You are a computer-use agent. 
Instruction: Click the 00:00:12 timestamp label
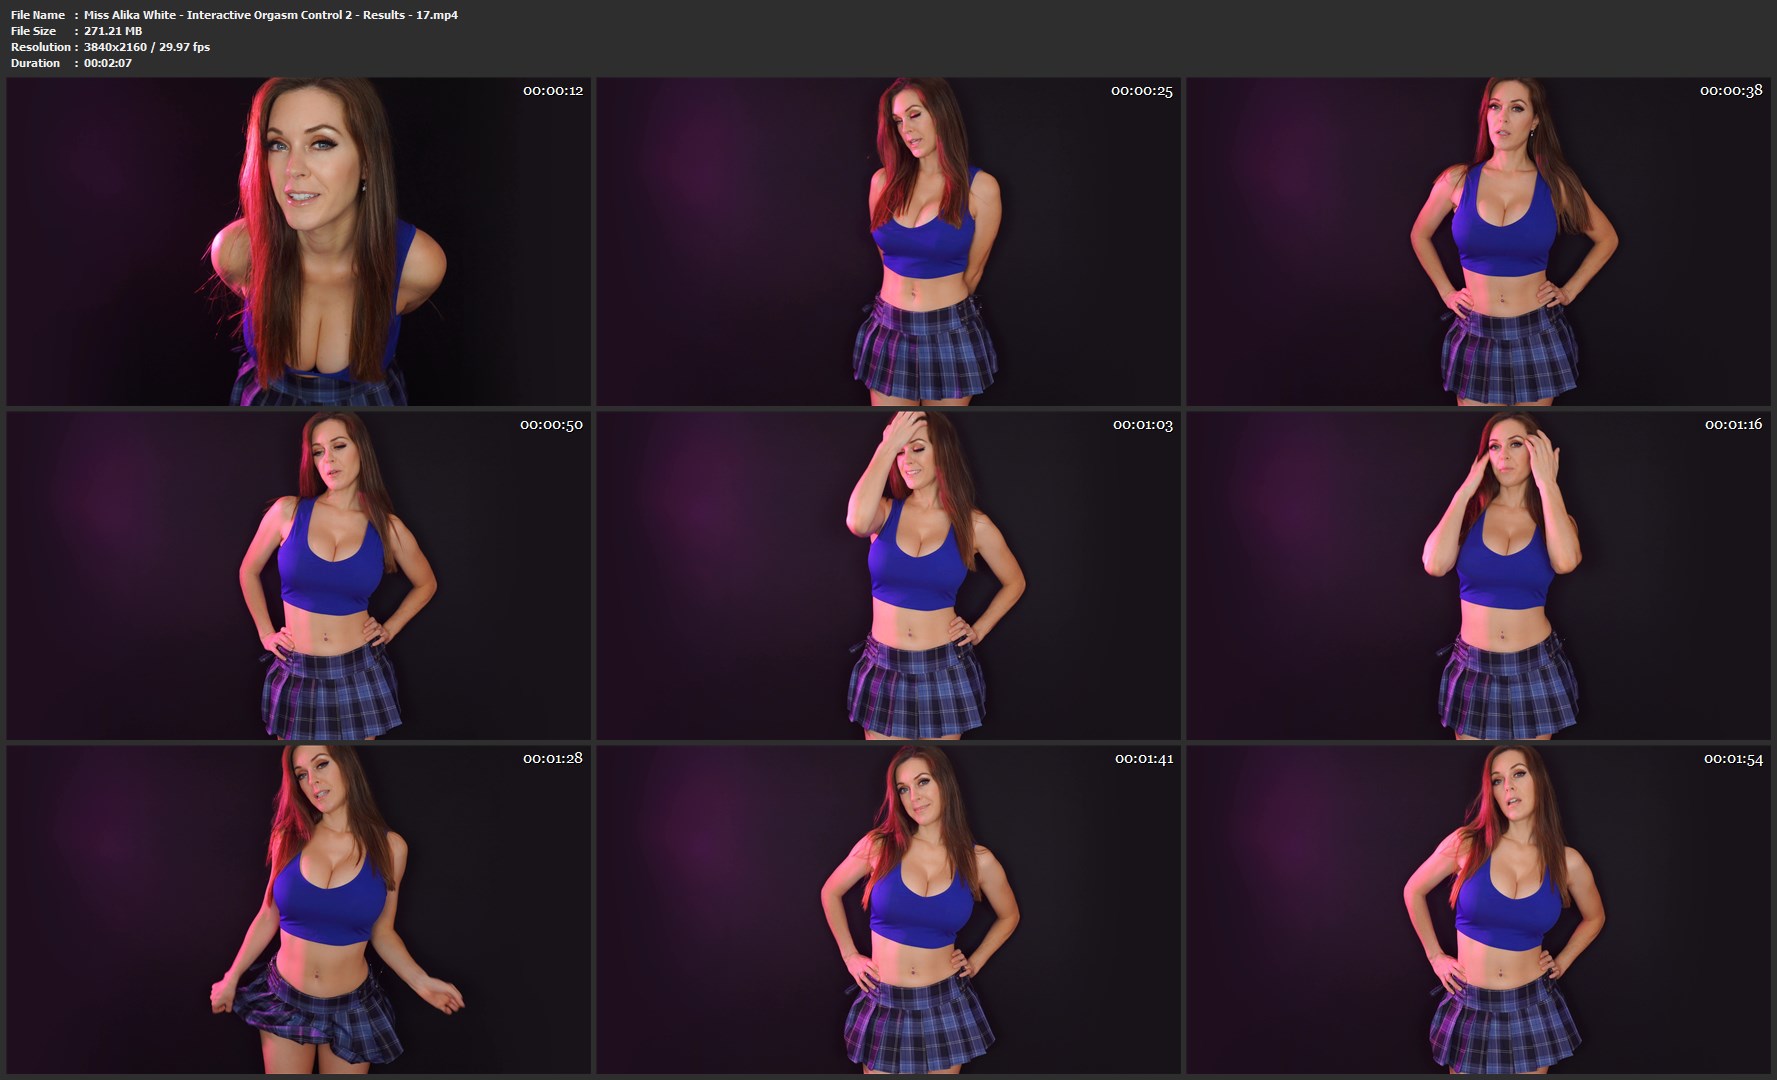(552, 91)
